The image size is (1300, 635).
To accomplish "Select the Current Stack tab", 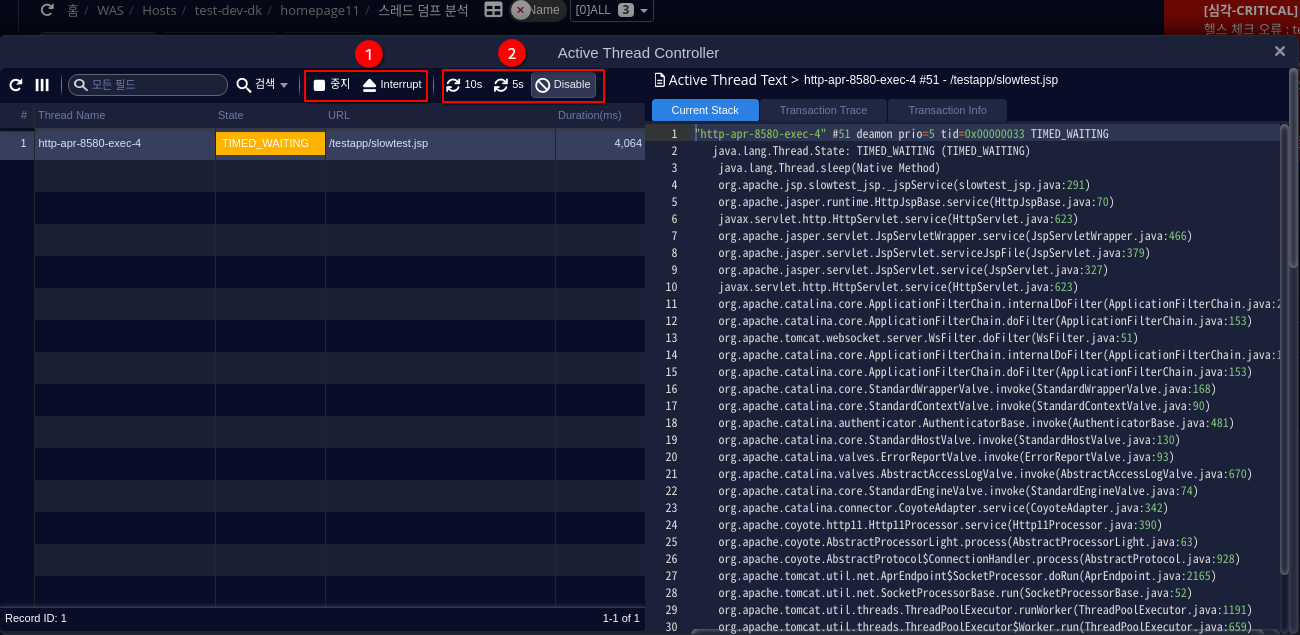I will [705, 110].
